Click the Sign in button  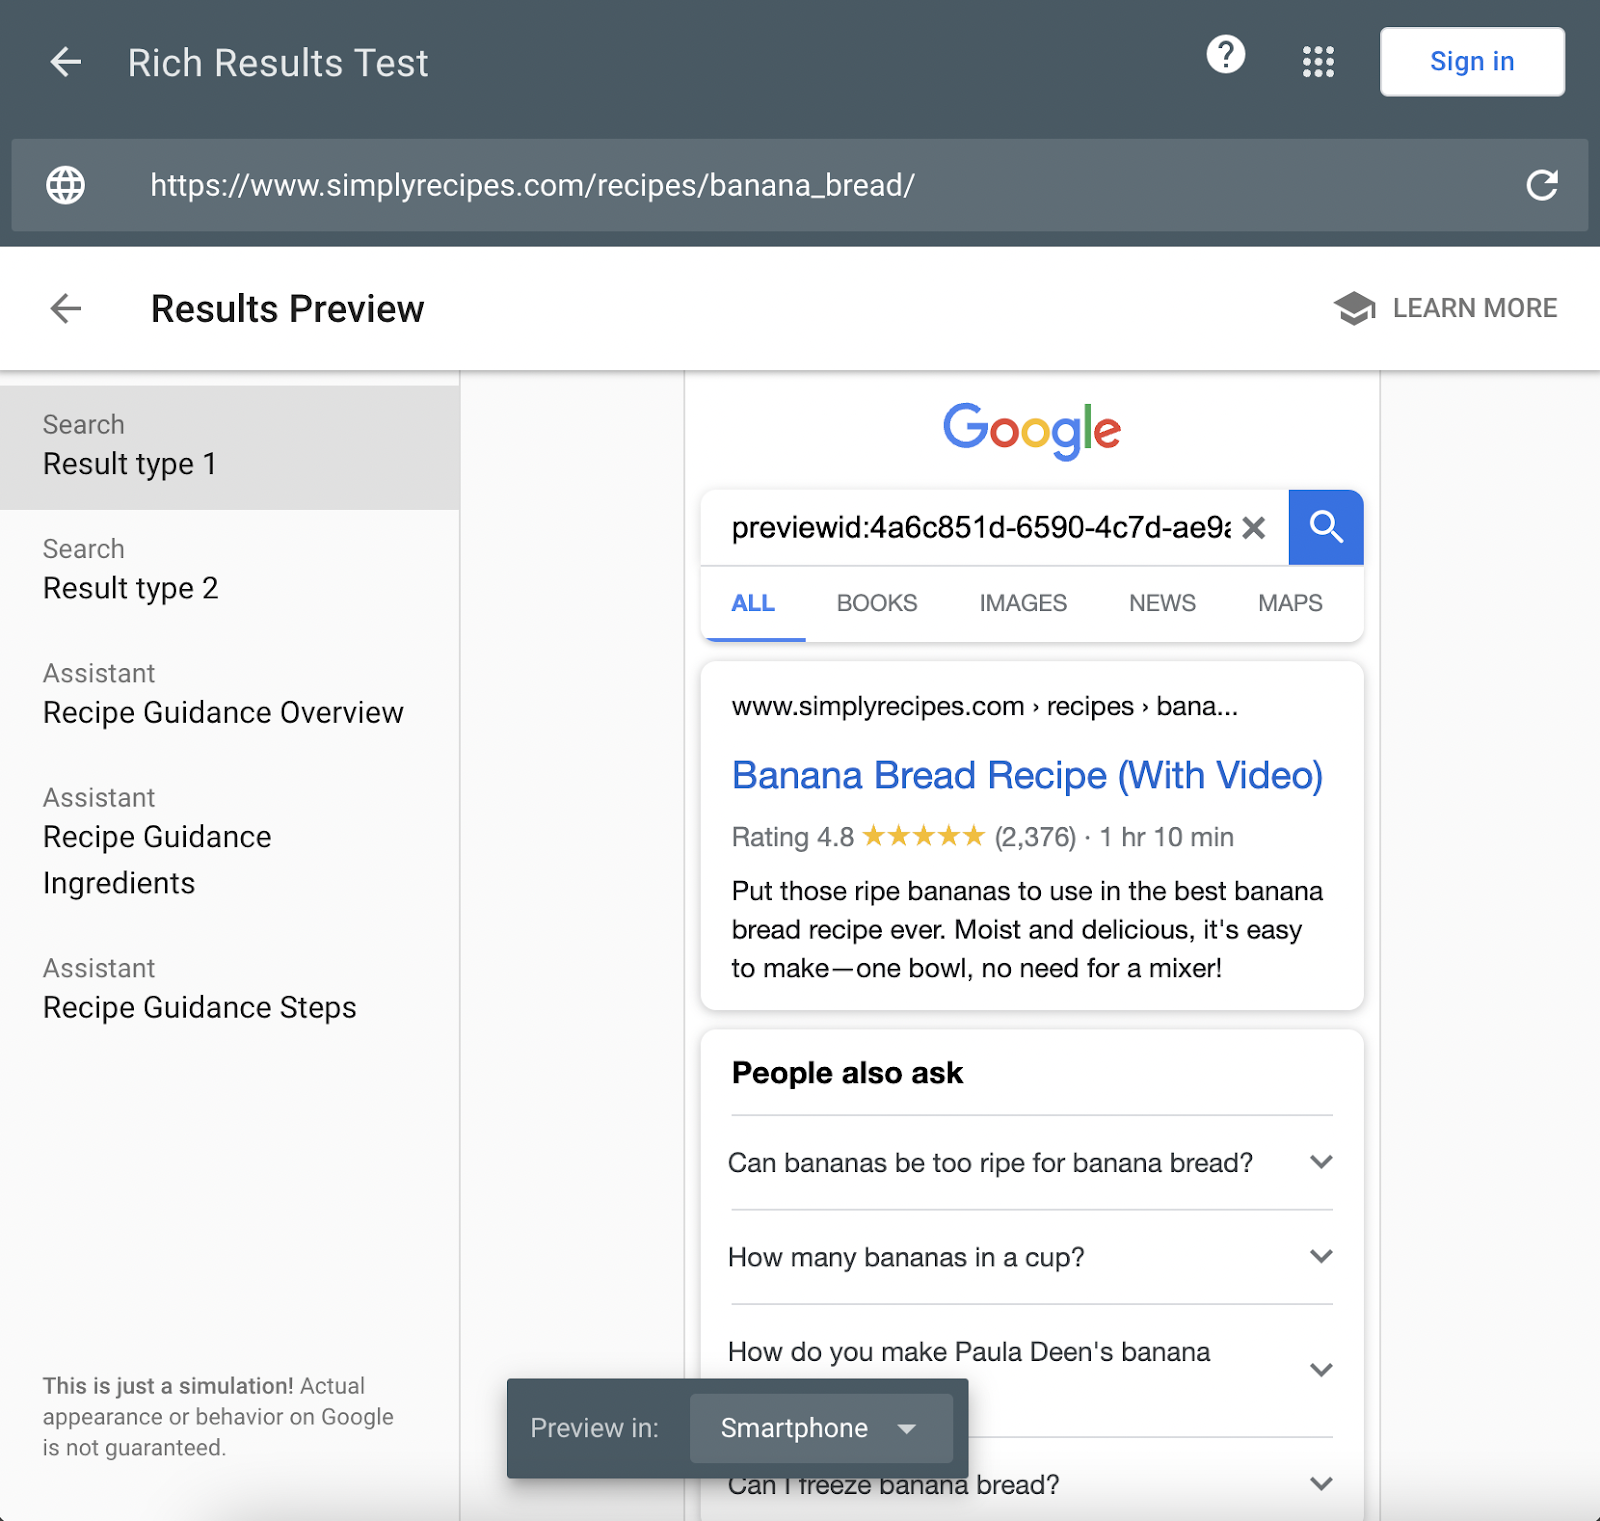[x=1472, y=62]
